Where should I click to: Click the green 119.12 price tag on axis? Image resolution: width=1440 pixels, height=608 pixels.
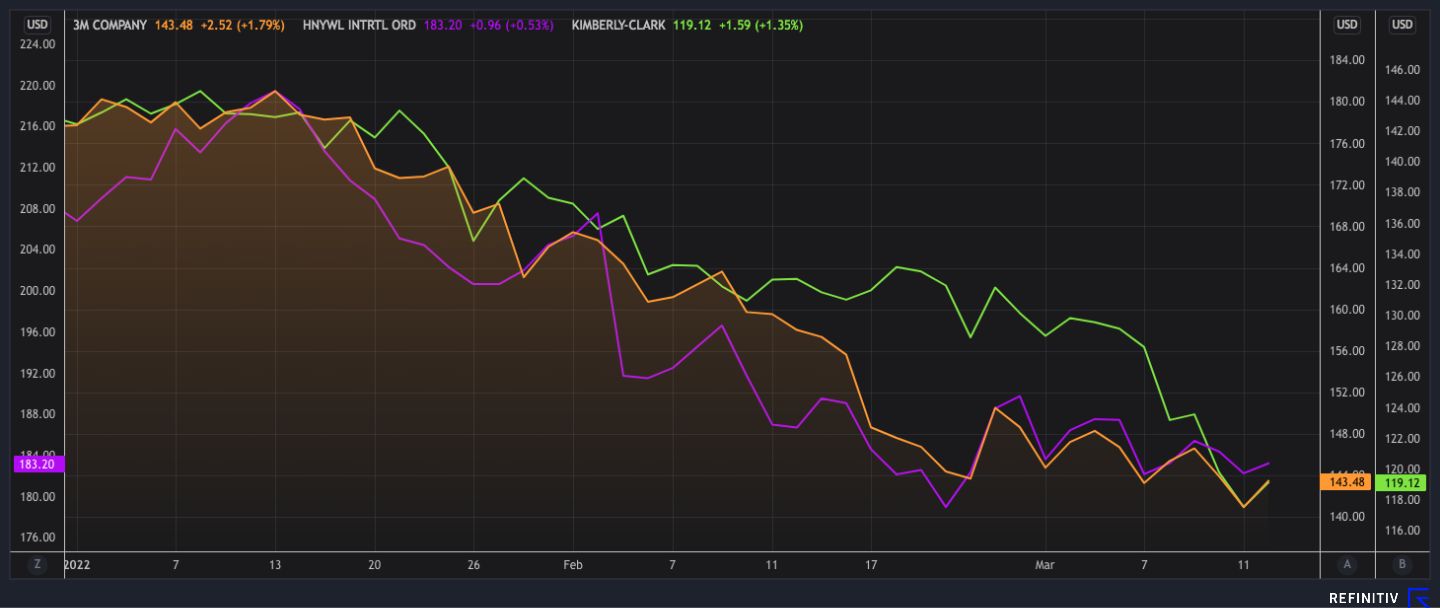coord(1399,482)
